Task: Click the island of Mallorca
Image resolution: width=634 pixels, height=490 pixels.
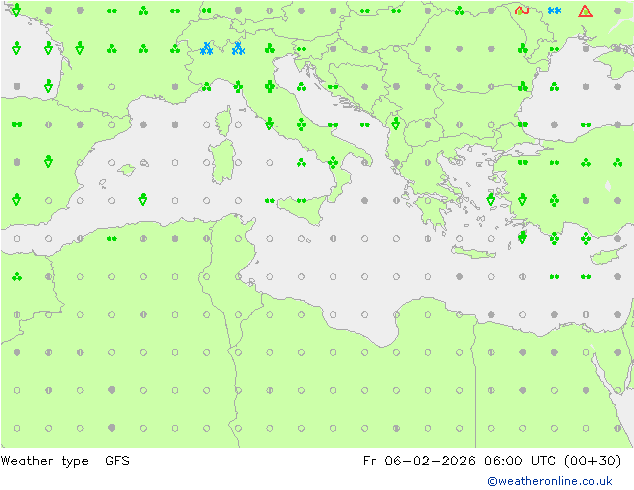Action: point(127,170)
